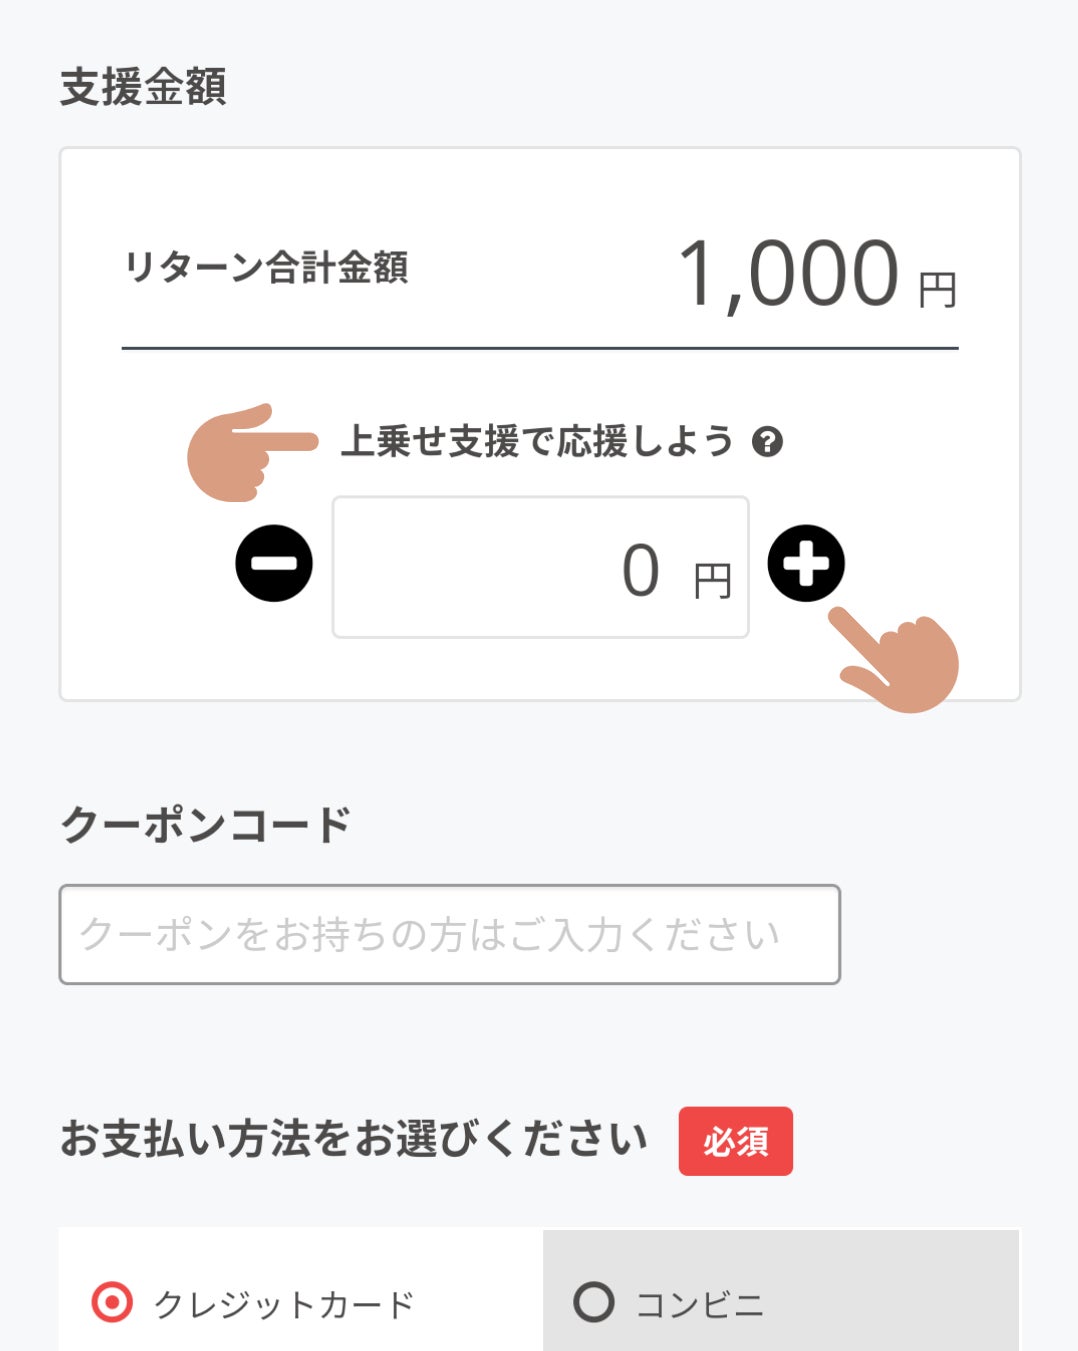
Task: Choose the コンビニ payment label
Action: (x=700, y=1305)
